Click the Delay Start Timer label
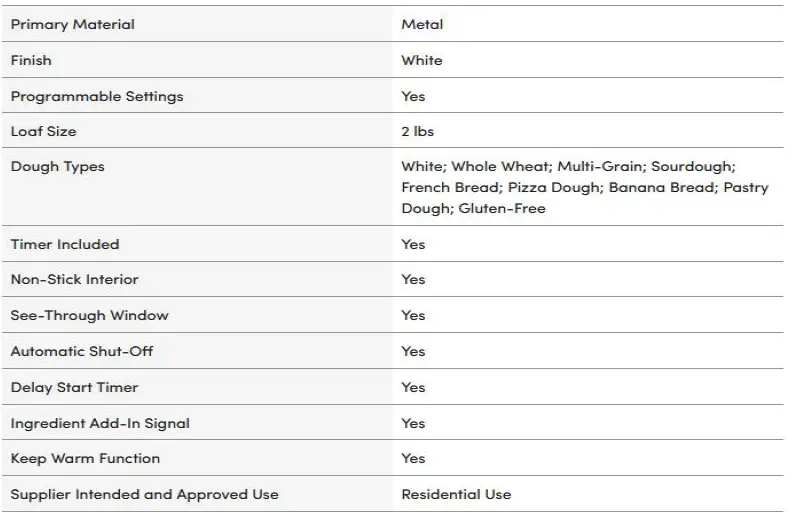 pos(74,387)
